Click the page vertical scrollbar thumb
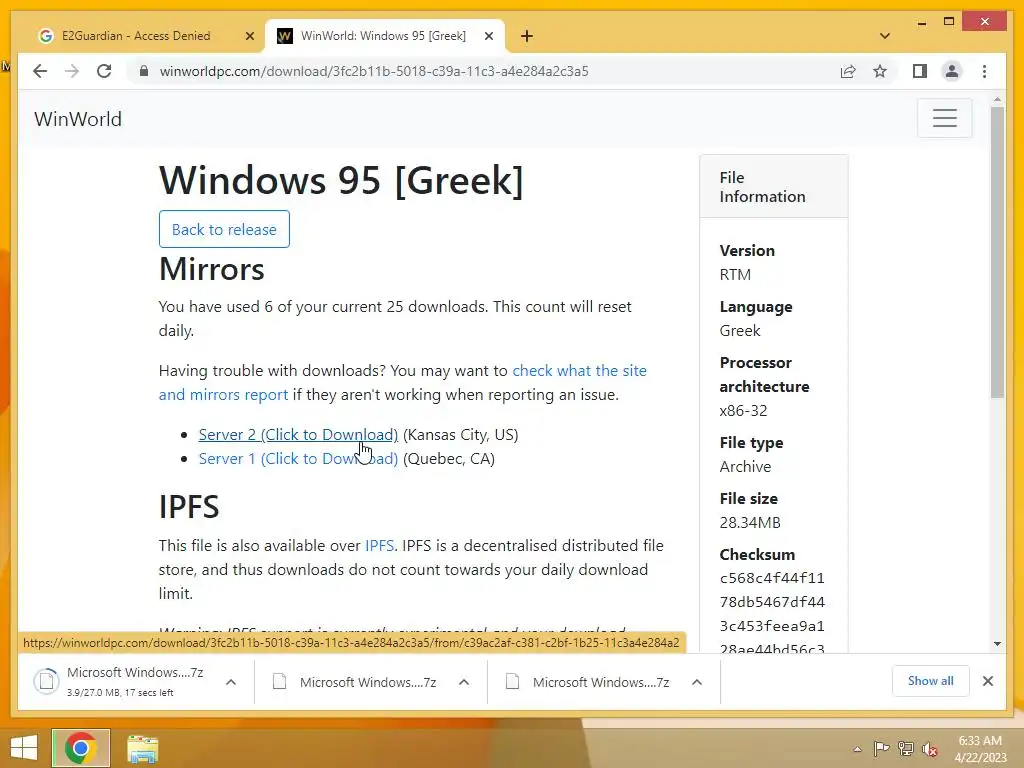The image size is (1024, 768). click(x=997, y=251)
